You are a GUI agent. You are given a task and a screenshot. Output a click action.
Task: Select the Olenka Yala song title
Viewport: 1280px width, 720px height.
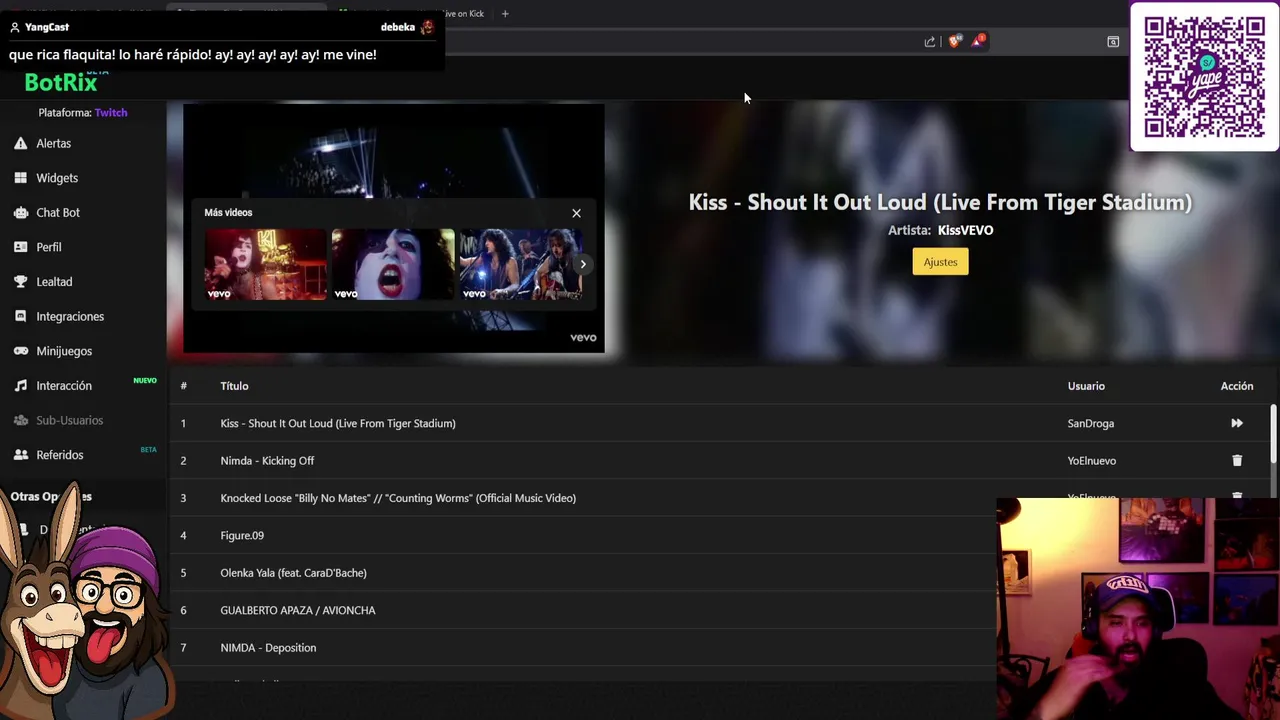293,573
